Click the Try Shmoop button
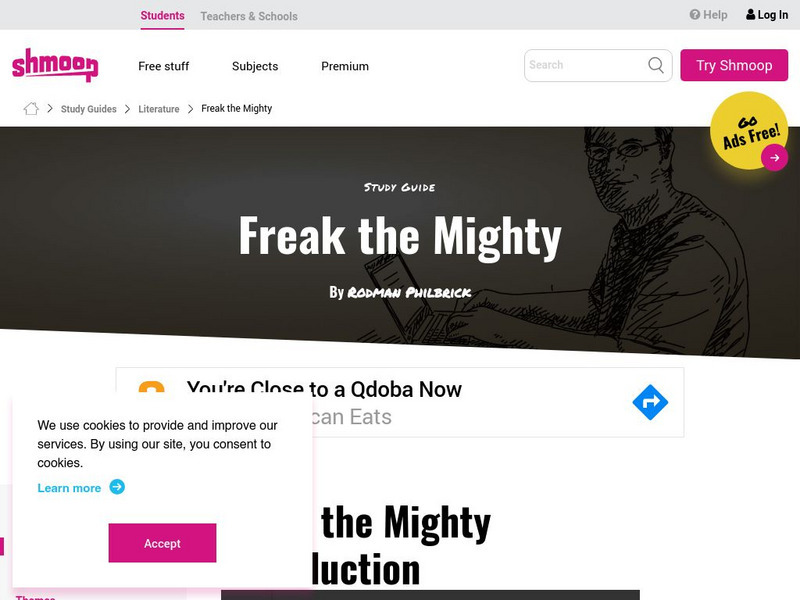Viewport: 800px width, 600px height. 734,65
